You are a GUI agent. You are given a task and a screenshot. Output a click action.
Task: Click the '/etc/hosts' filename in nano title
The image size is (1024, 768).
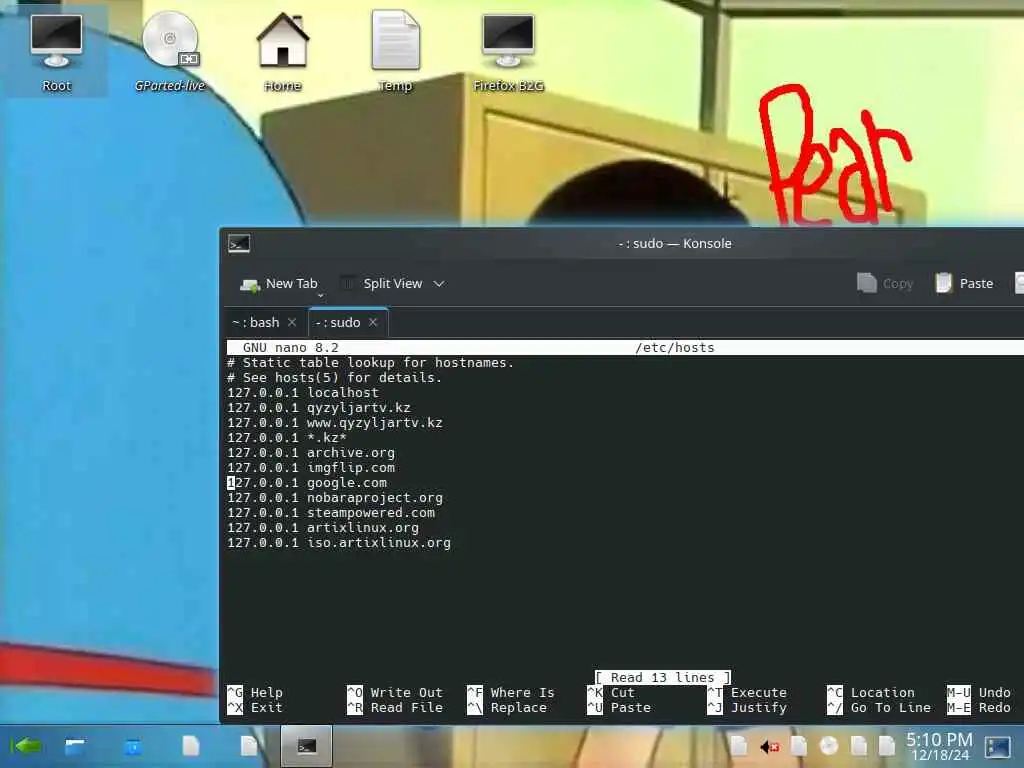675,347
